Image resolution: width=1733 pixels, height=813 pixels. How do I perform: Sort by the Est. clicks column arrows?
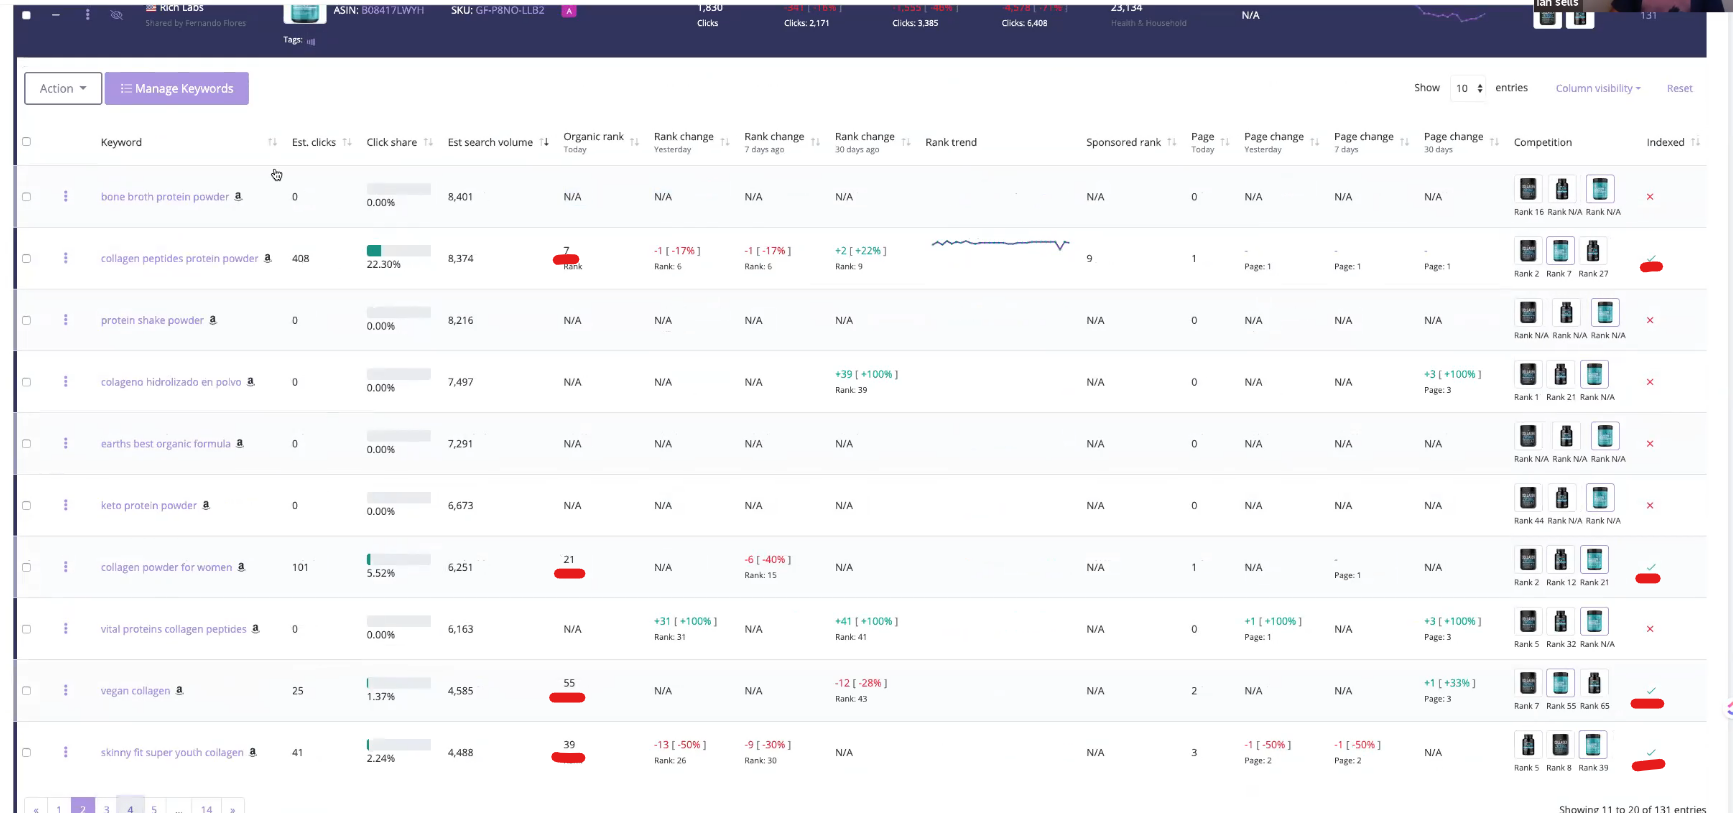click(347, 142)
